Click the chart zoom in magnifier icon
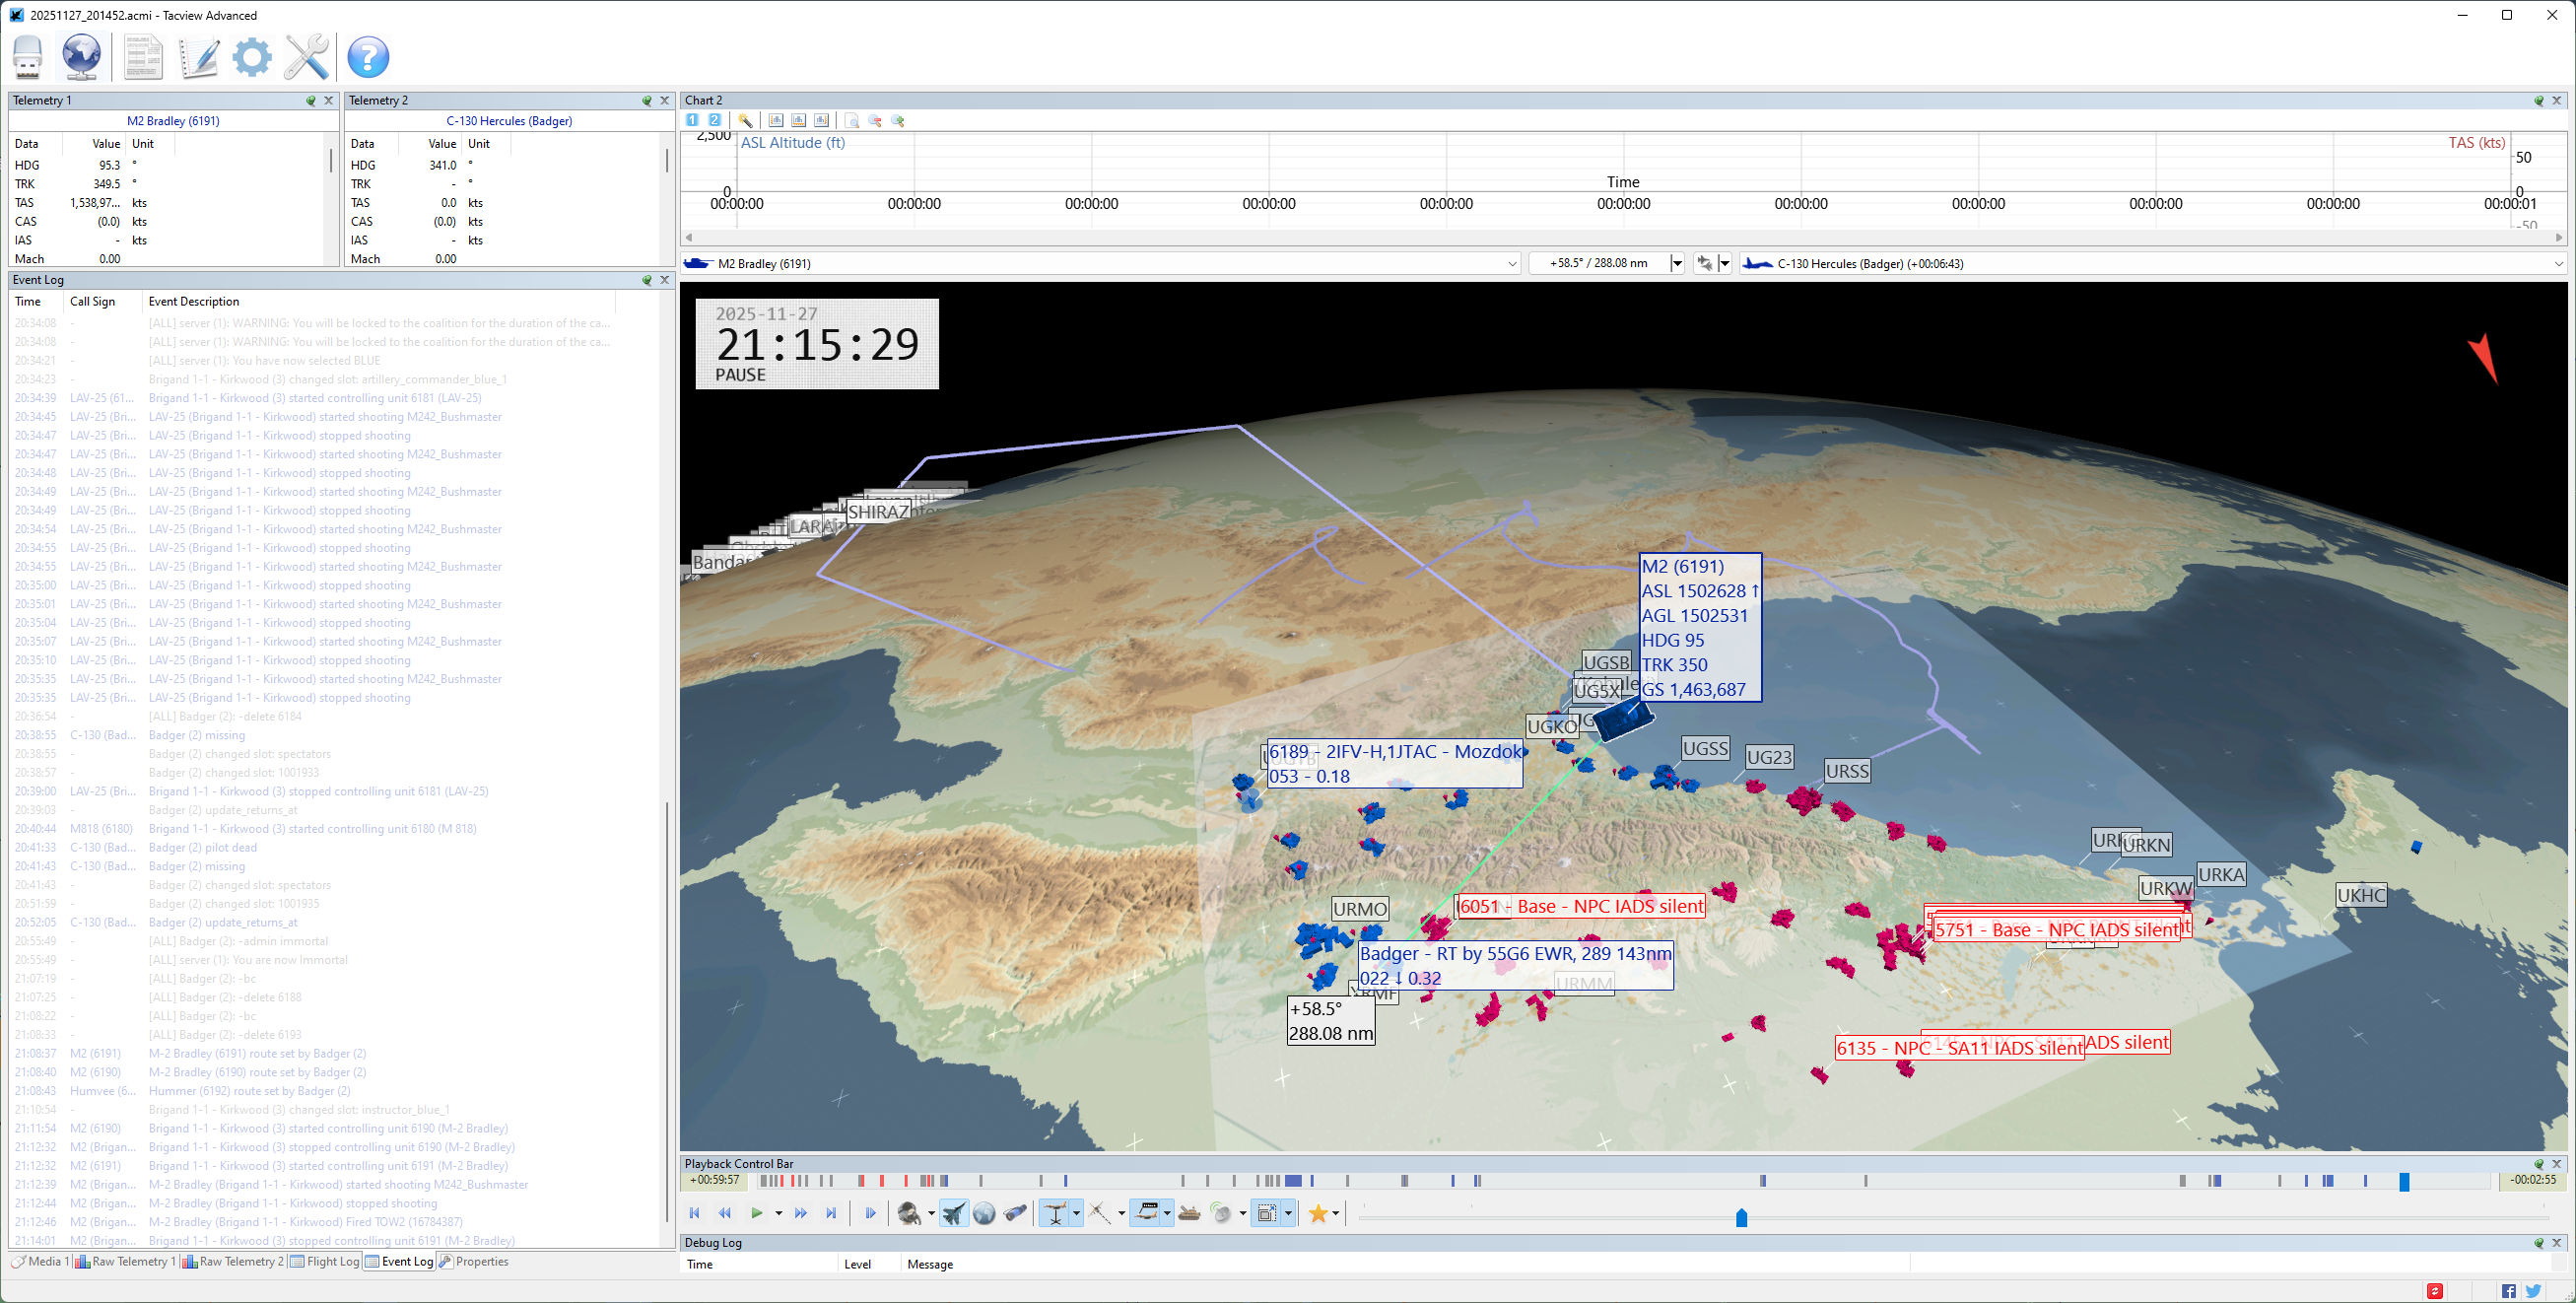This screenshot has height=1303, width=2576. 898,120
